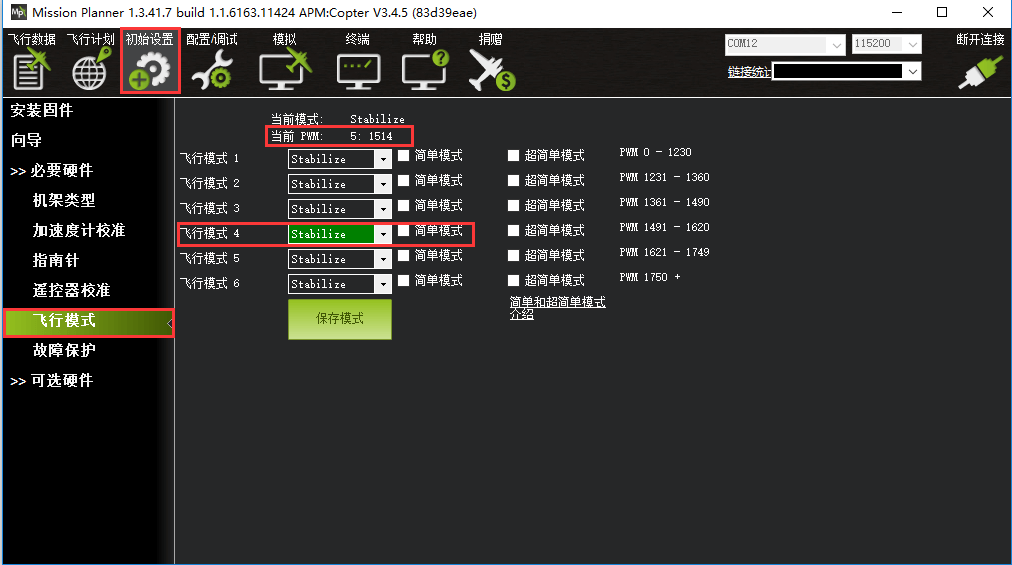Enable 简单模式 for 飞行模式 5
The height and width of the screenshot is (565, 1012).
(x=403, y=256)
